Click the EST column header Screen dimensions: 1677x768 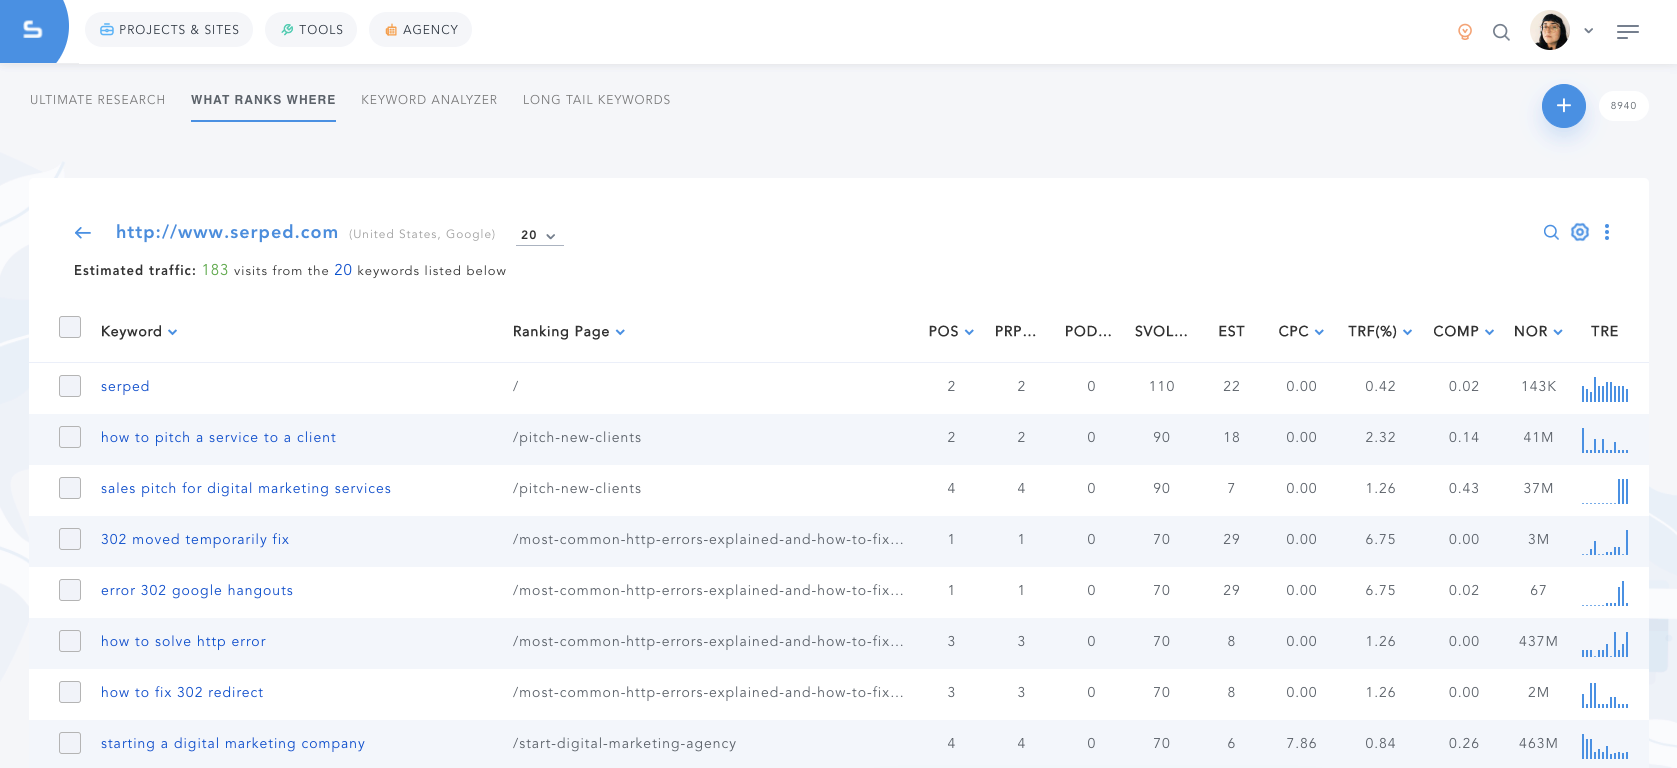coord(1231,332)
